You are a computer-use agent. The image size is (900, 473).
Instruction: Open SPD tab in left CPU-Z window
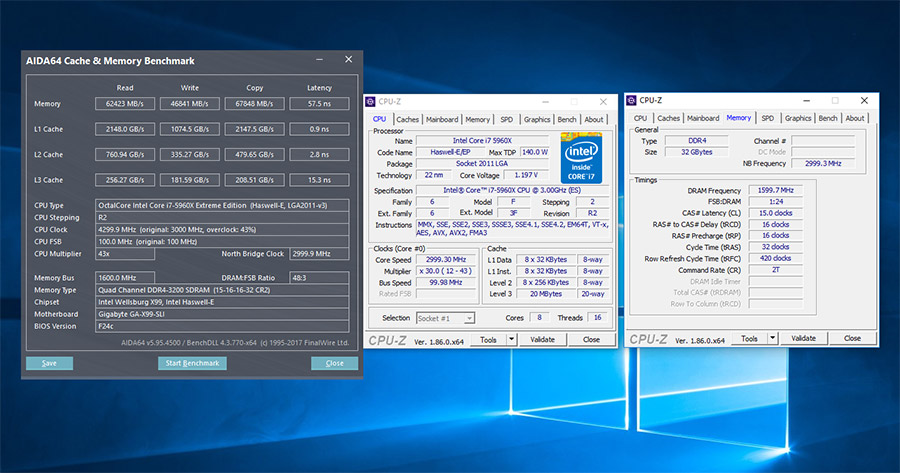[x=506, y=119]
